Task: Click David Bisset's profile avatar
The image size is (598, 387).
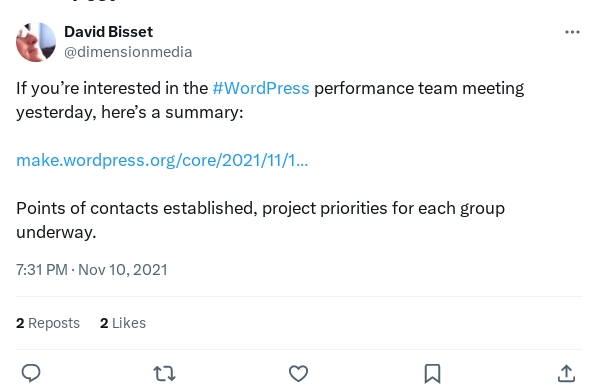Action: 36,42
